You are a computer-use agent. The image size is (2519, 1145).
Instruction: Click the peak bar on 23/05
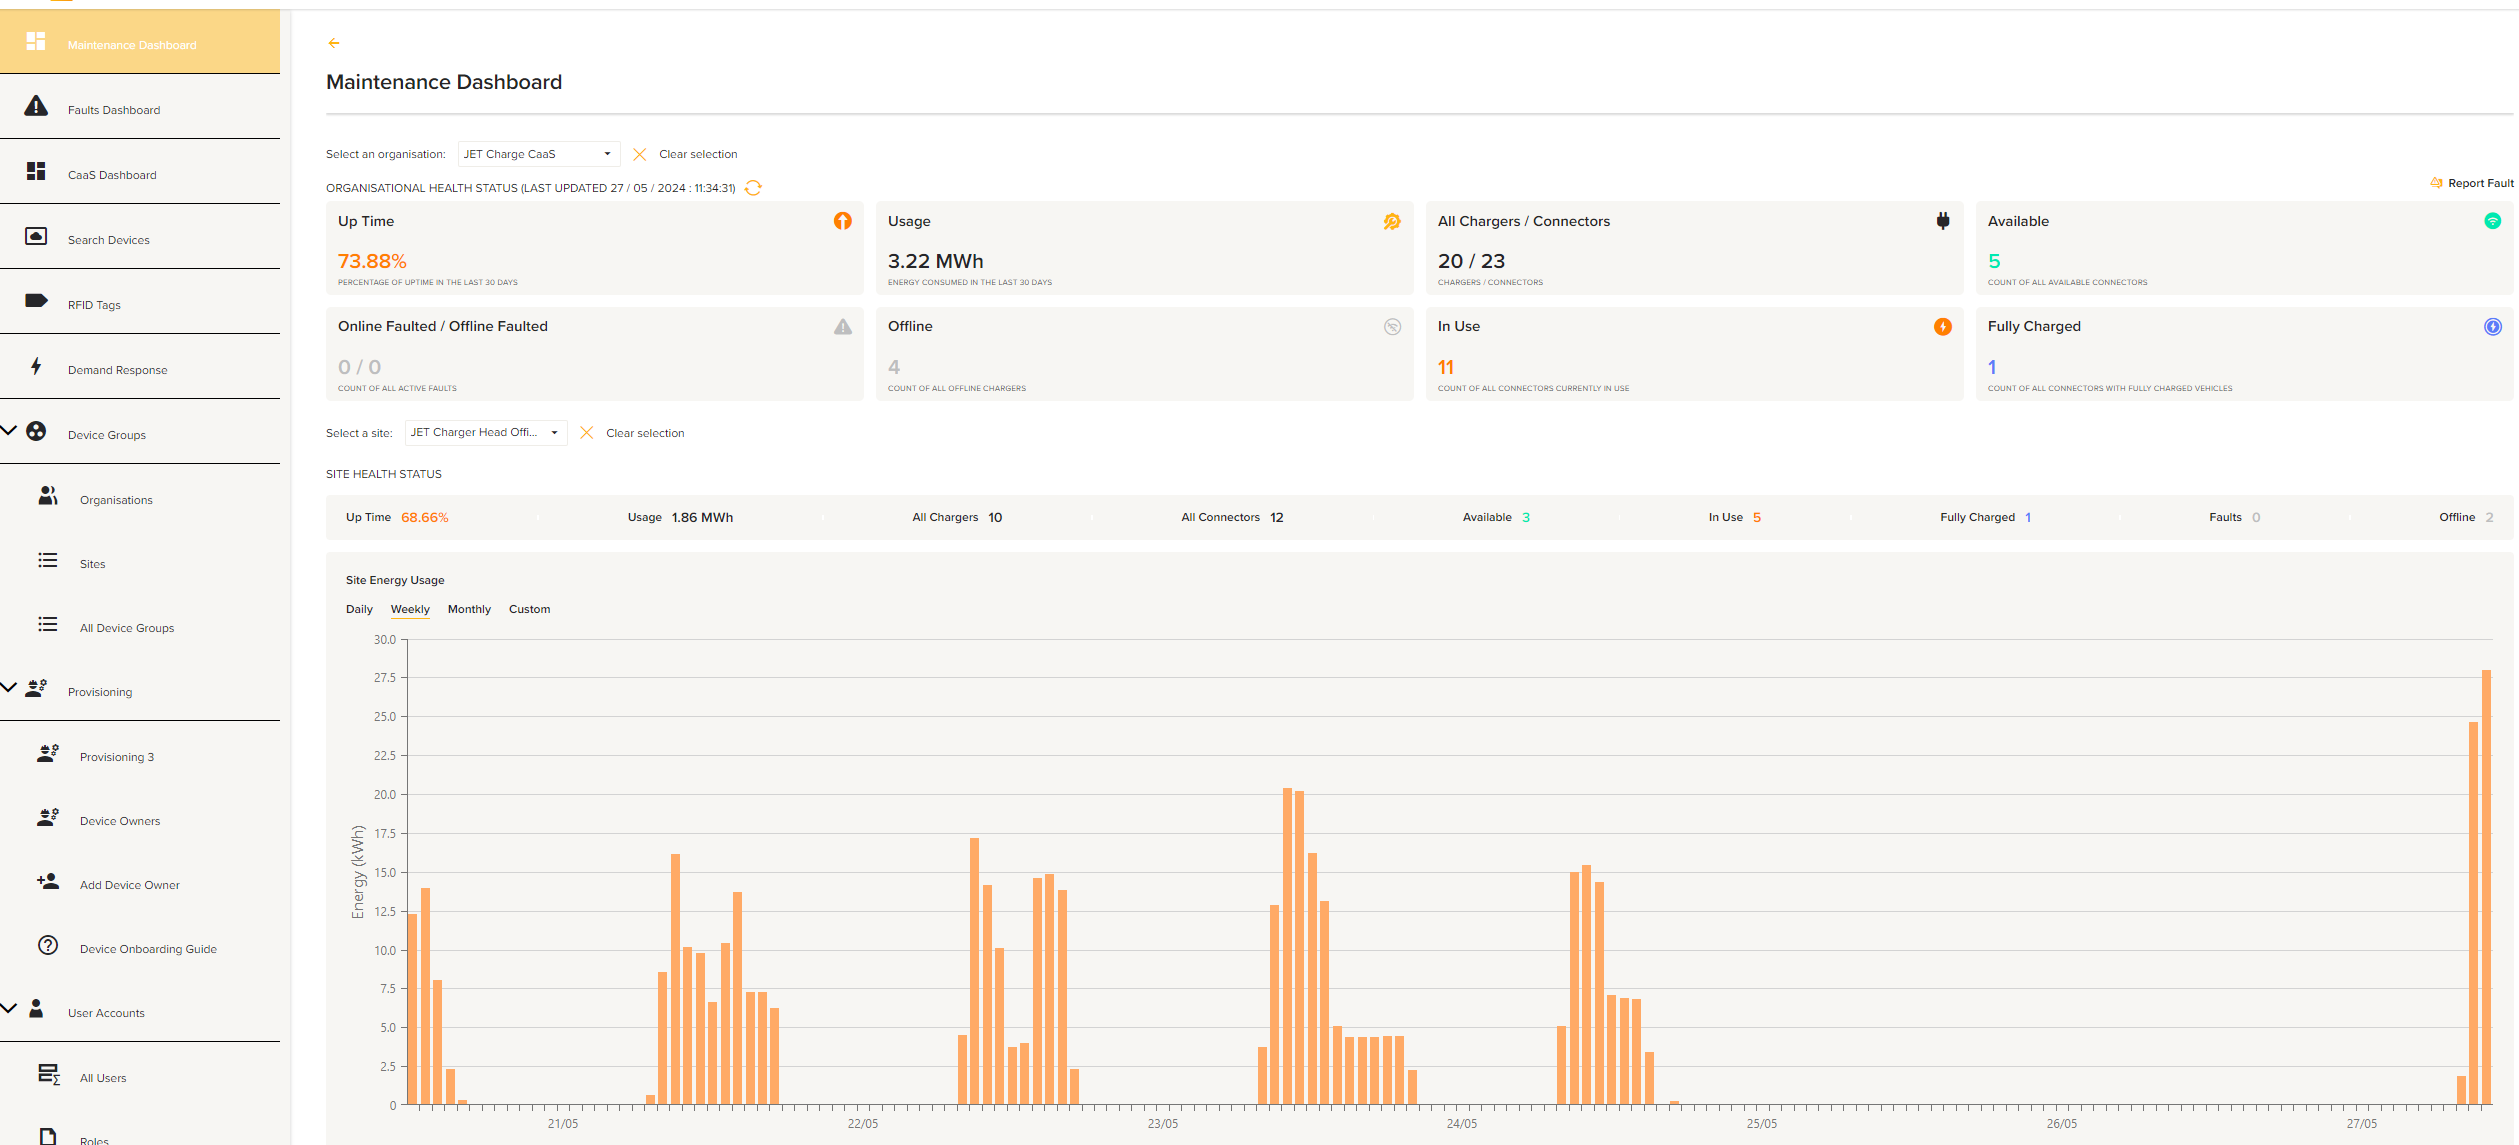[1287, 946]
